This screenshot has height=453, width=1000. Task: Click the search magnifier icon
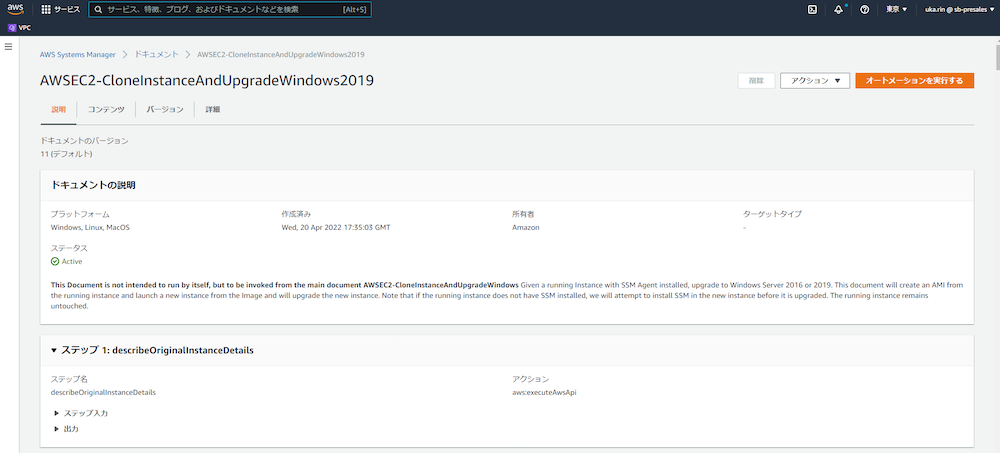(97, 9)
